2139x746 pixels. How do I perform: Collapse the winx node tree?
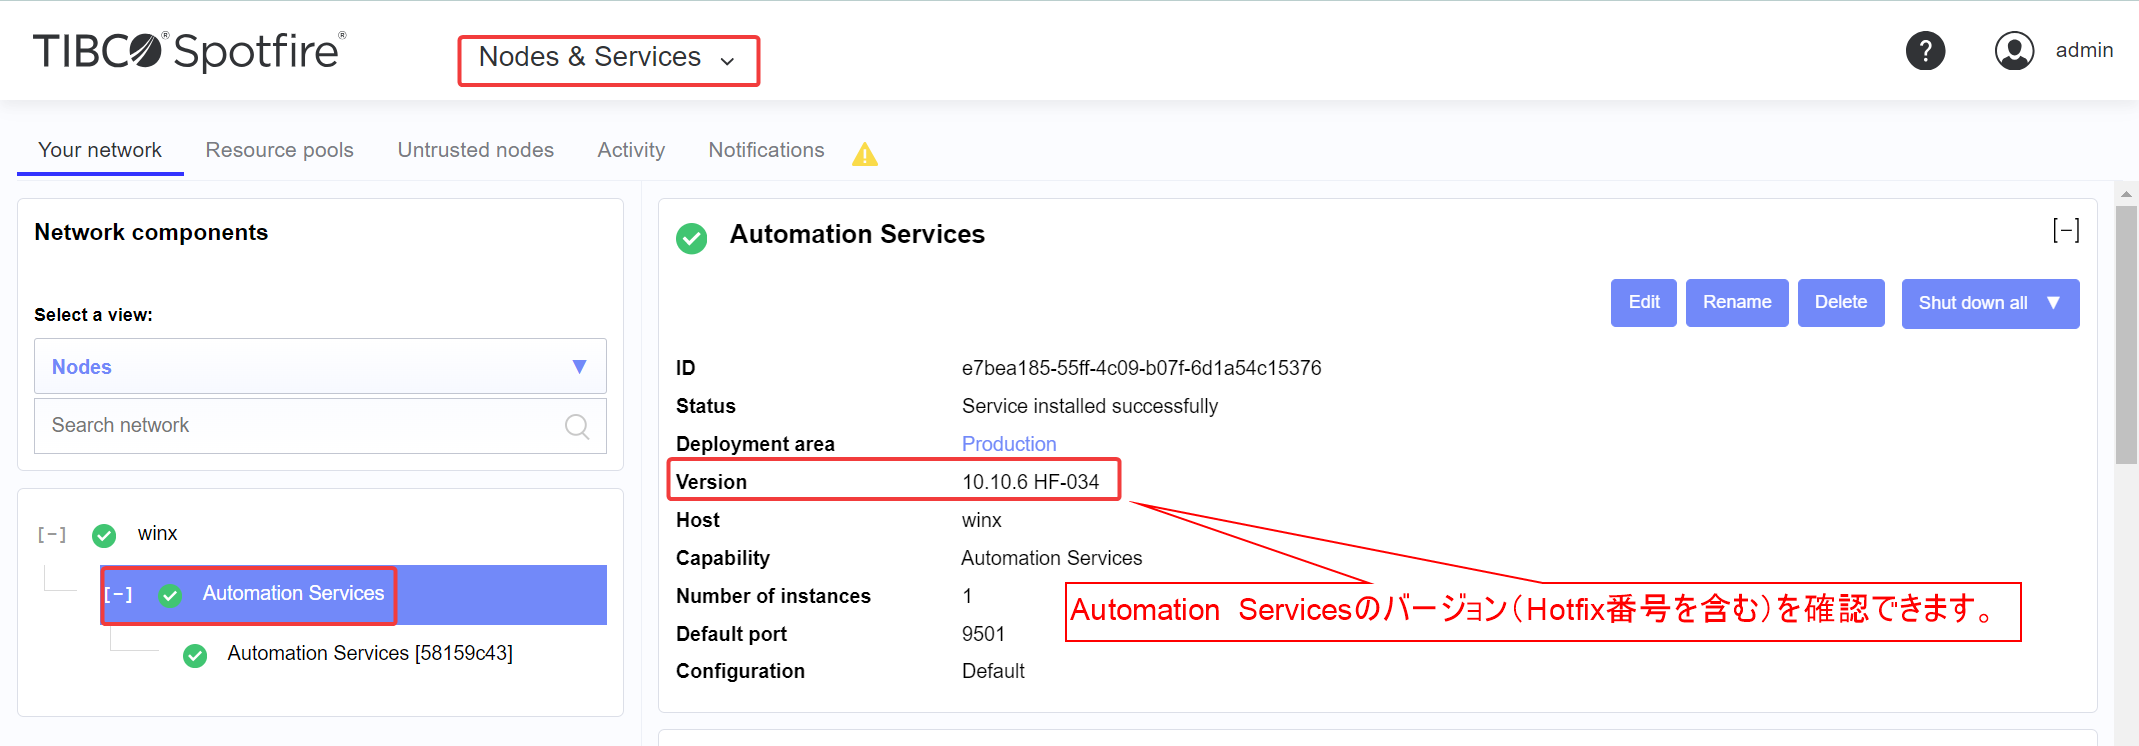(x=52, y=534)
